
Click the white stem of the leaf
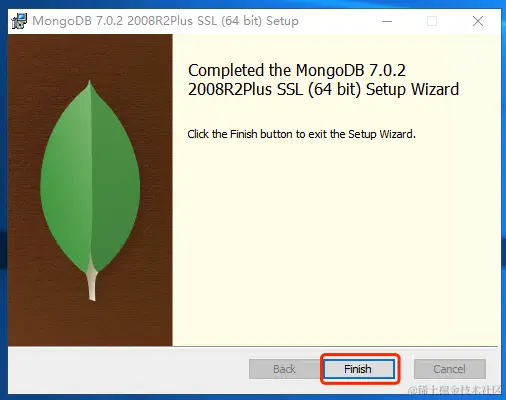[x=92, y=283]
